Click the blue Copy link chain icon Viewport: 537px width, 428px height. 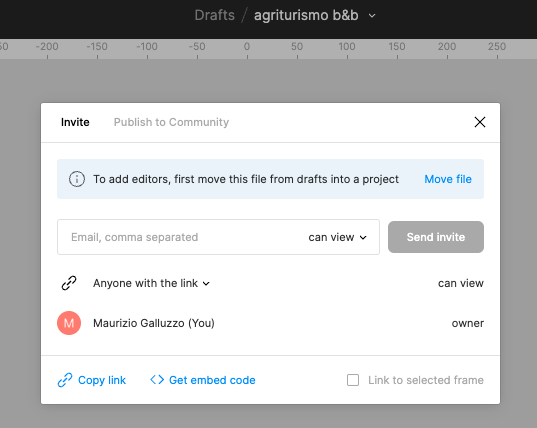pyautogui.click(x=65, y=380)
